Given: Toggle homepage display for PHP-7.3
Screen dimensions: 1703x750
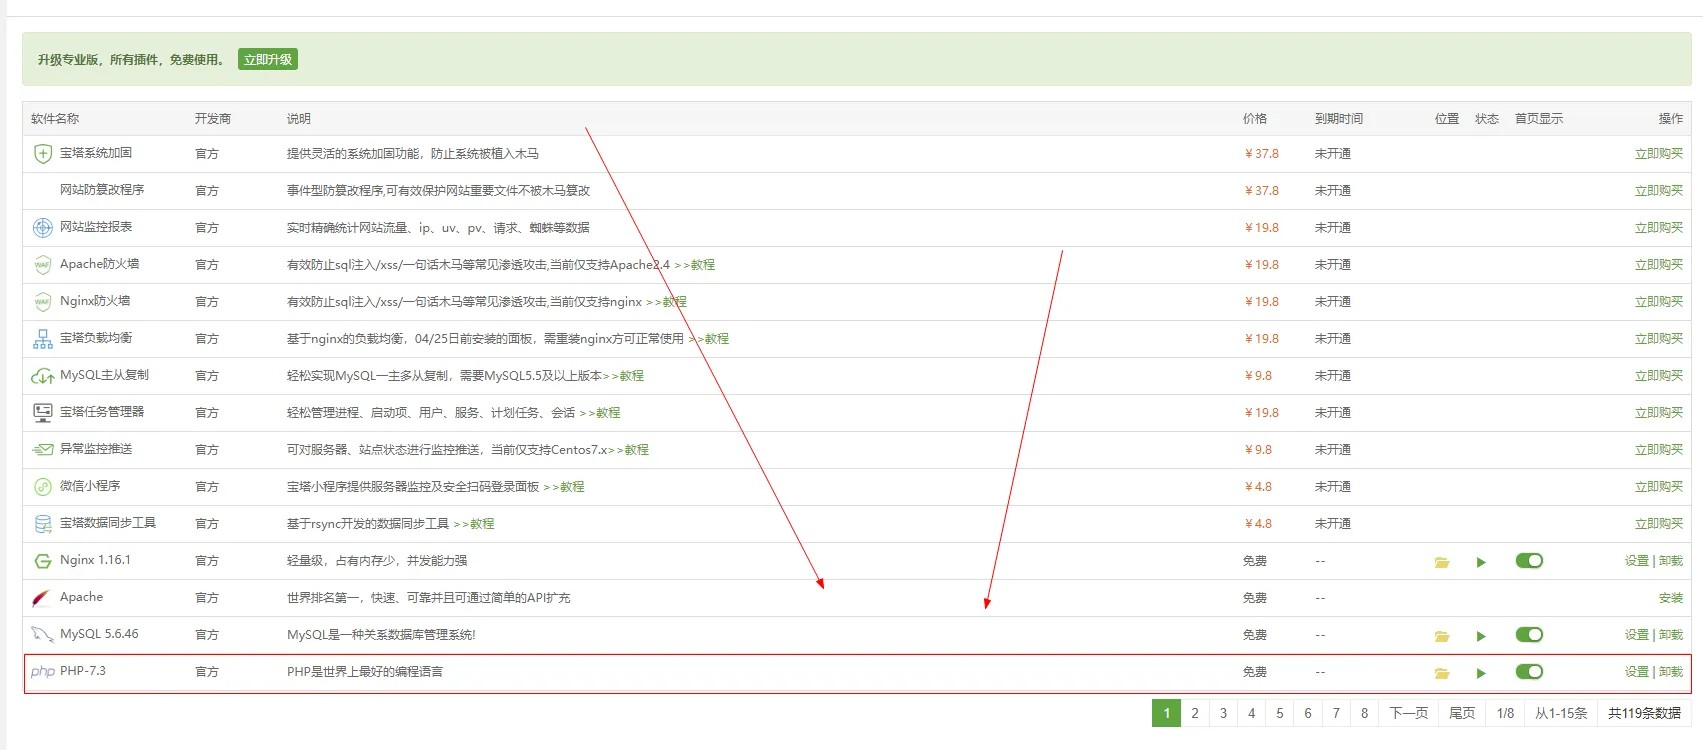Looking at the screenshot, I should [x=1529, y=672].
